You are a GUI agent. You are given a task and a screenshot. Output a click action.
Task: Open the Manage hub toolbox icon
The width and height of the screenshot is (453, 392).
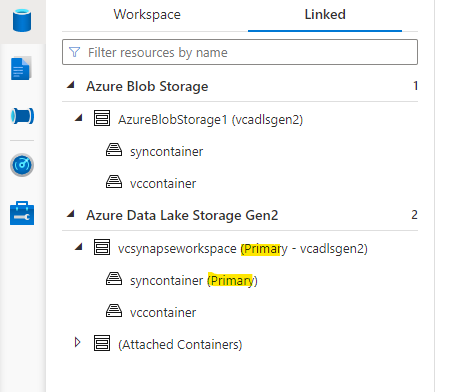coord(22,213)
